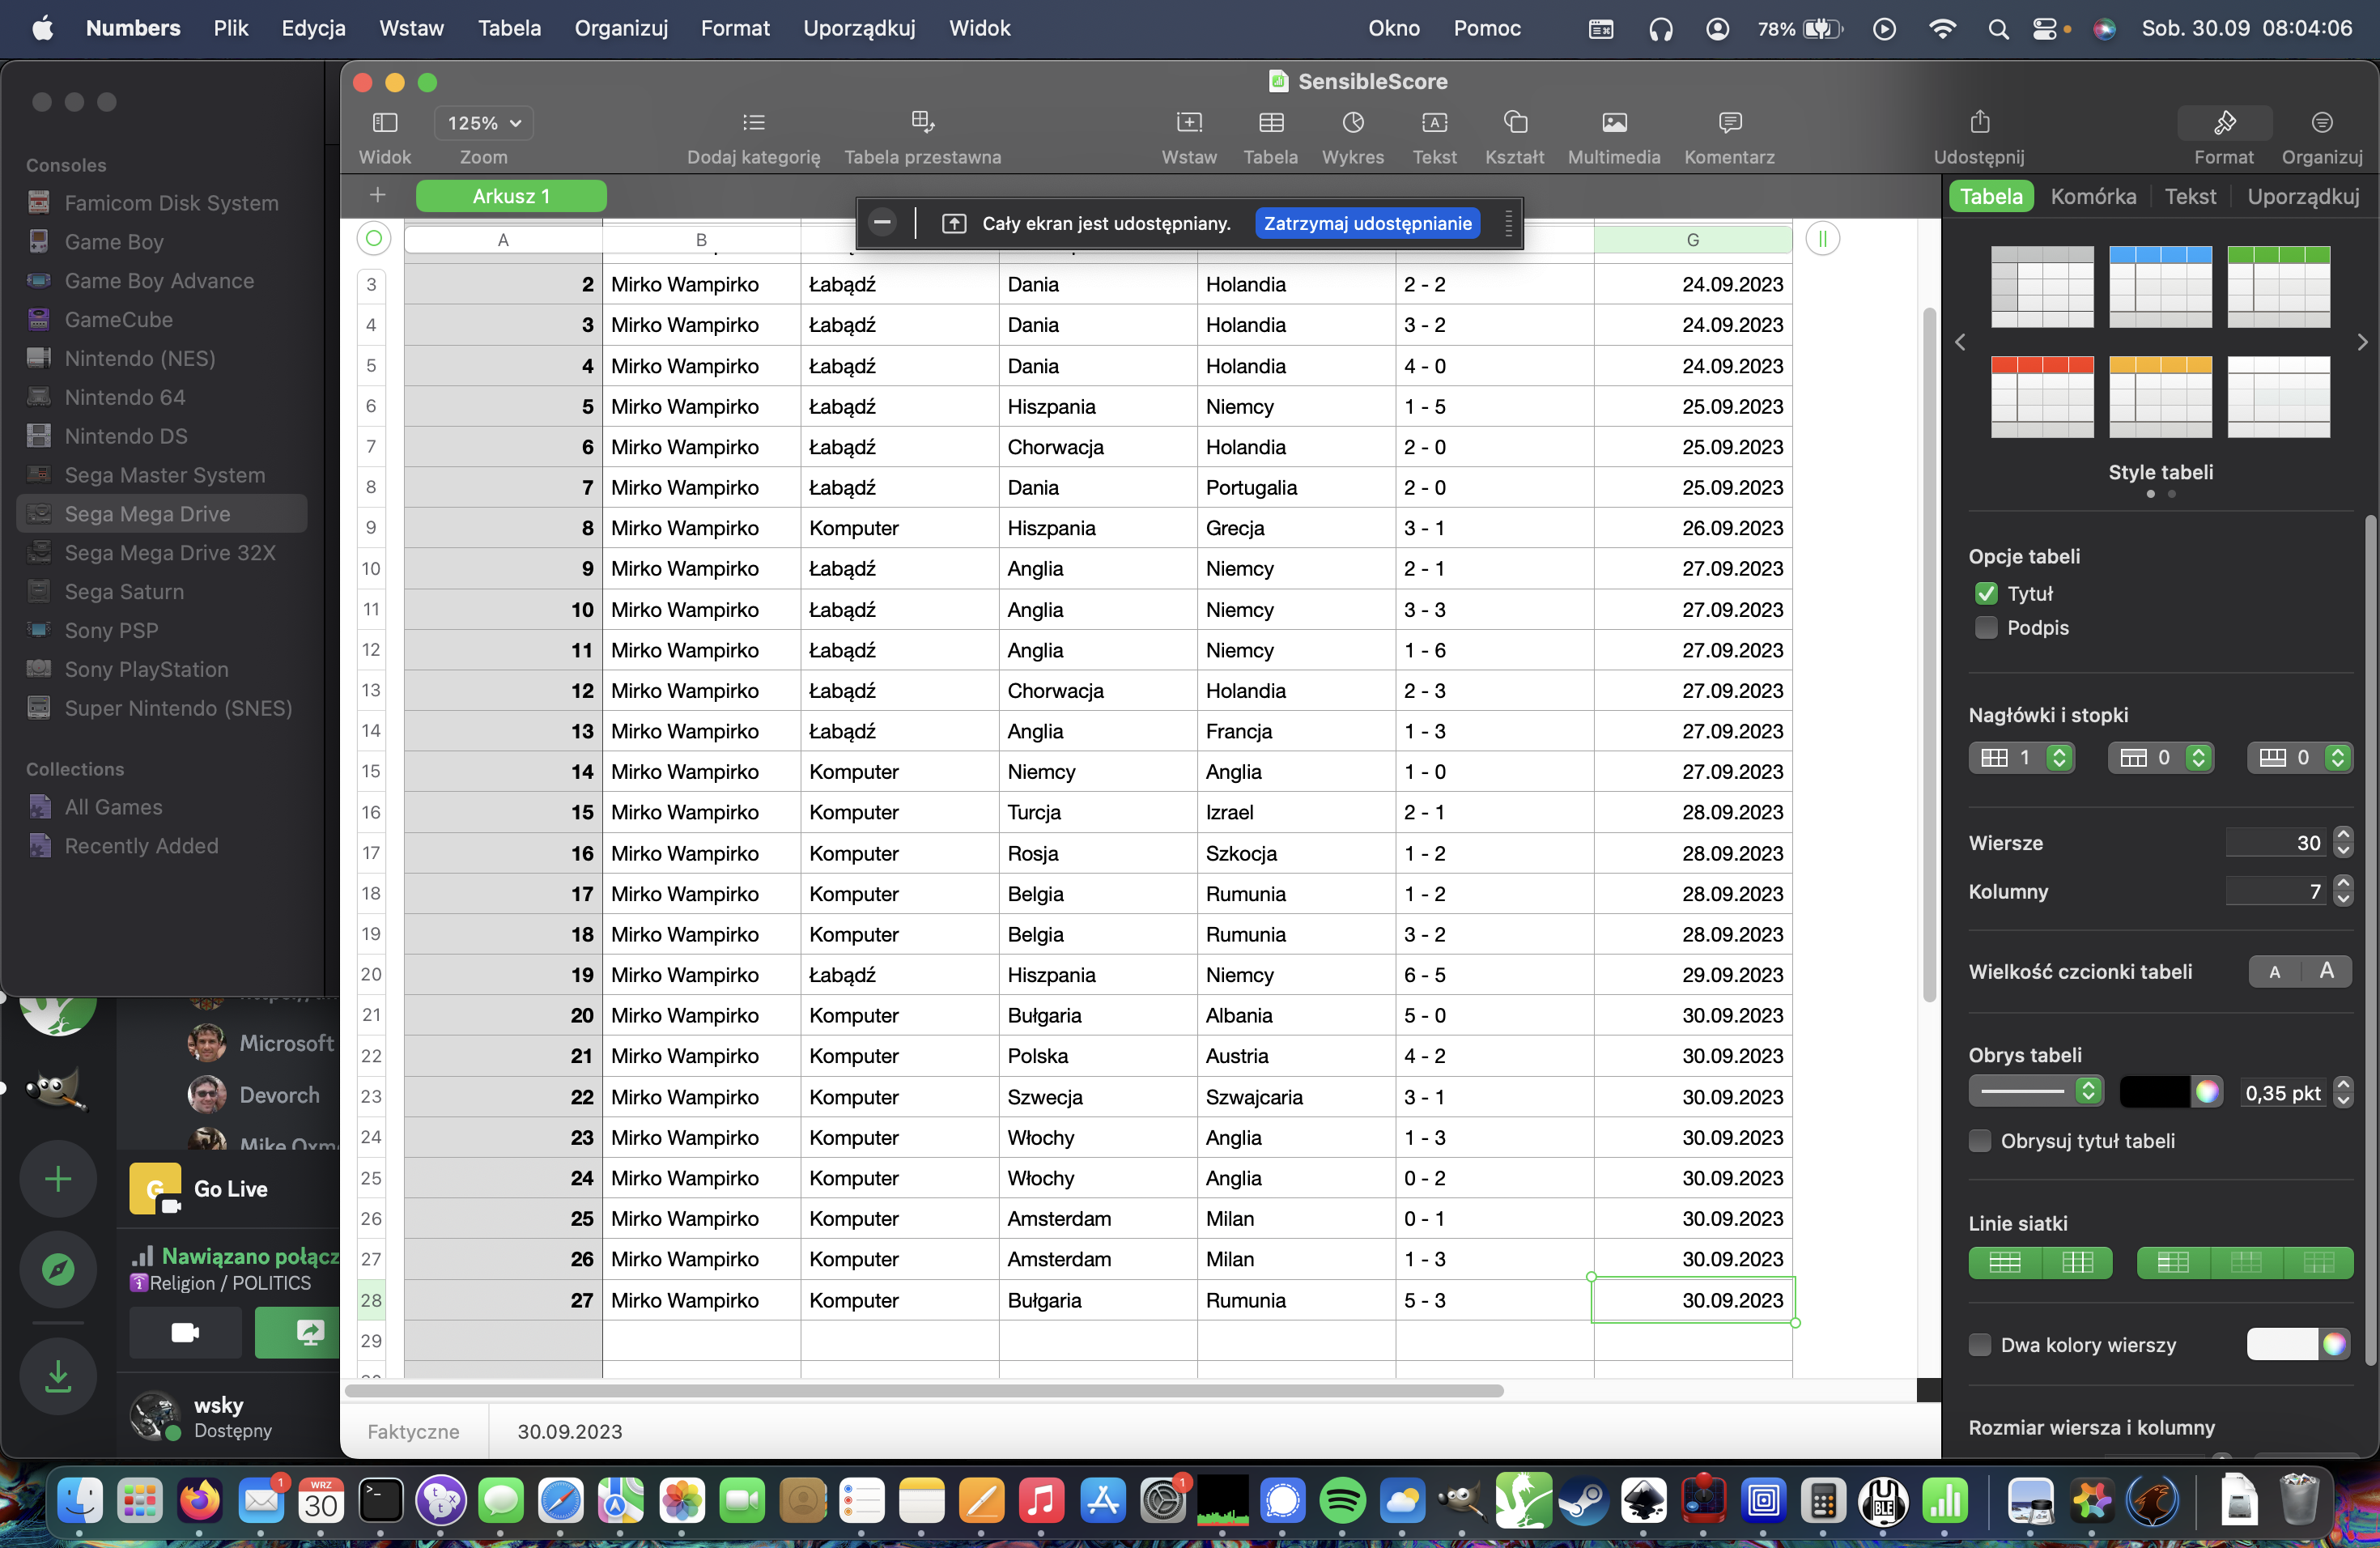Image resolution: width=2380 pixels, height=1548 pixels.
Task: Click the black table outline color swatch
Action: click(2154, 1091)
